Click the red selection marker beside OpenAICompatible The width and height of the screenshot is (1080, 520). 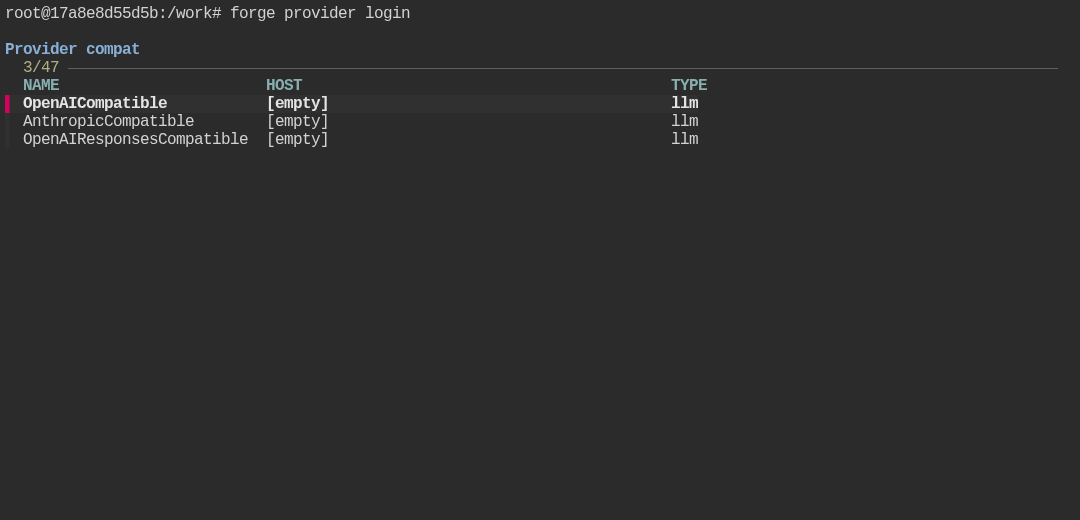pos(8,103)
